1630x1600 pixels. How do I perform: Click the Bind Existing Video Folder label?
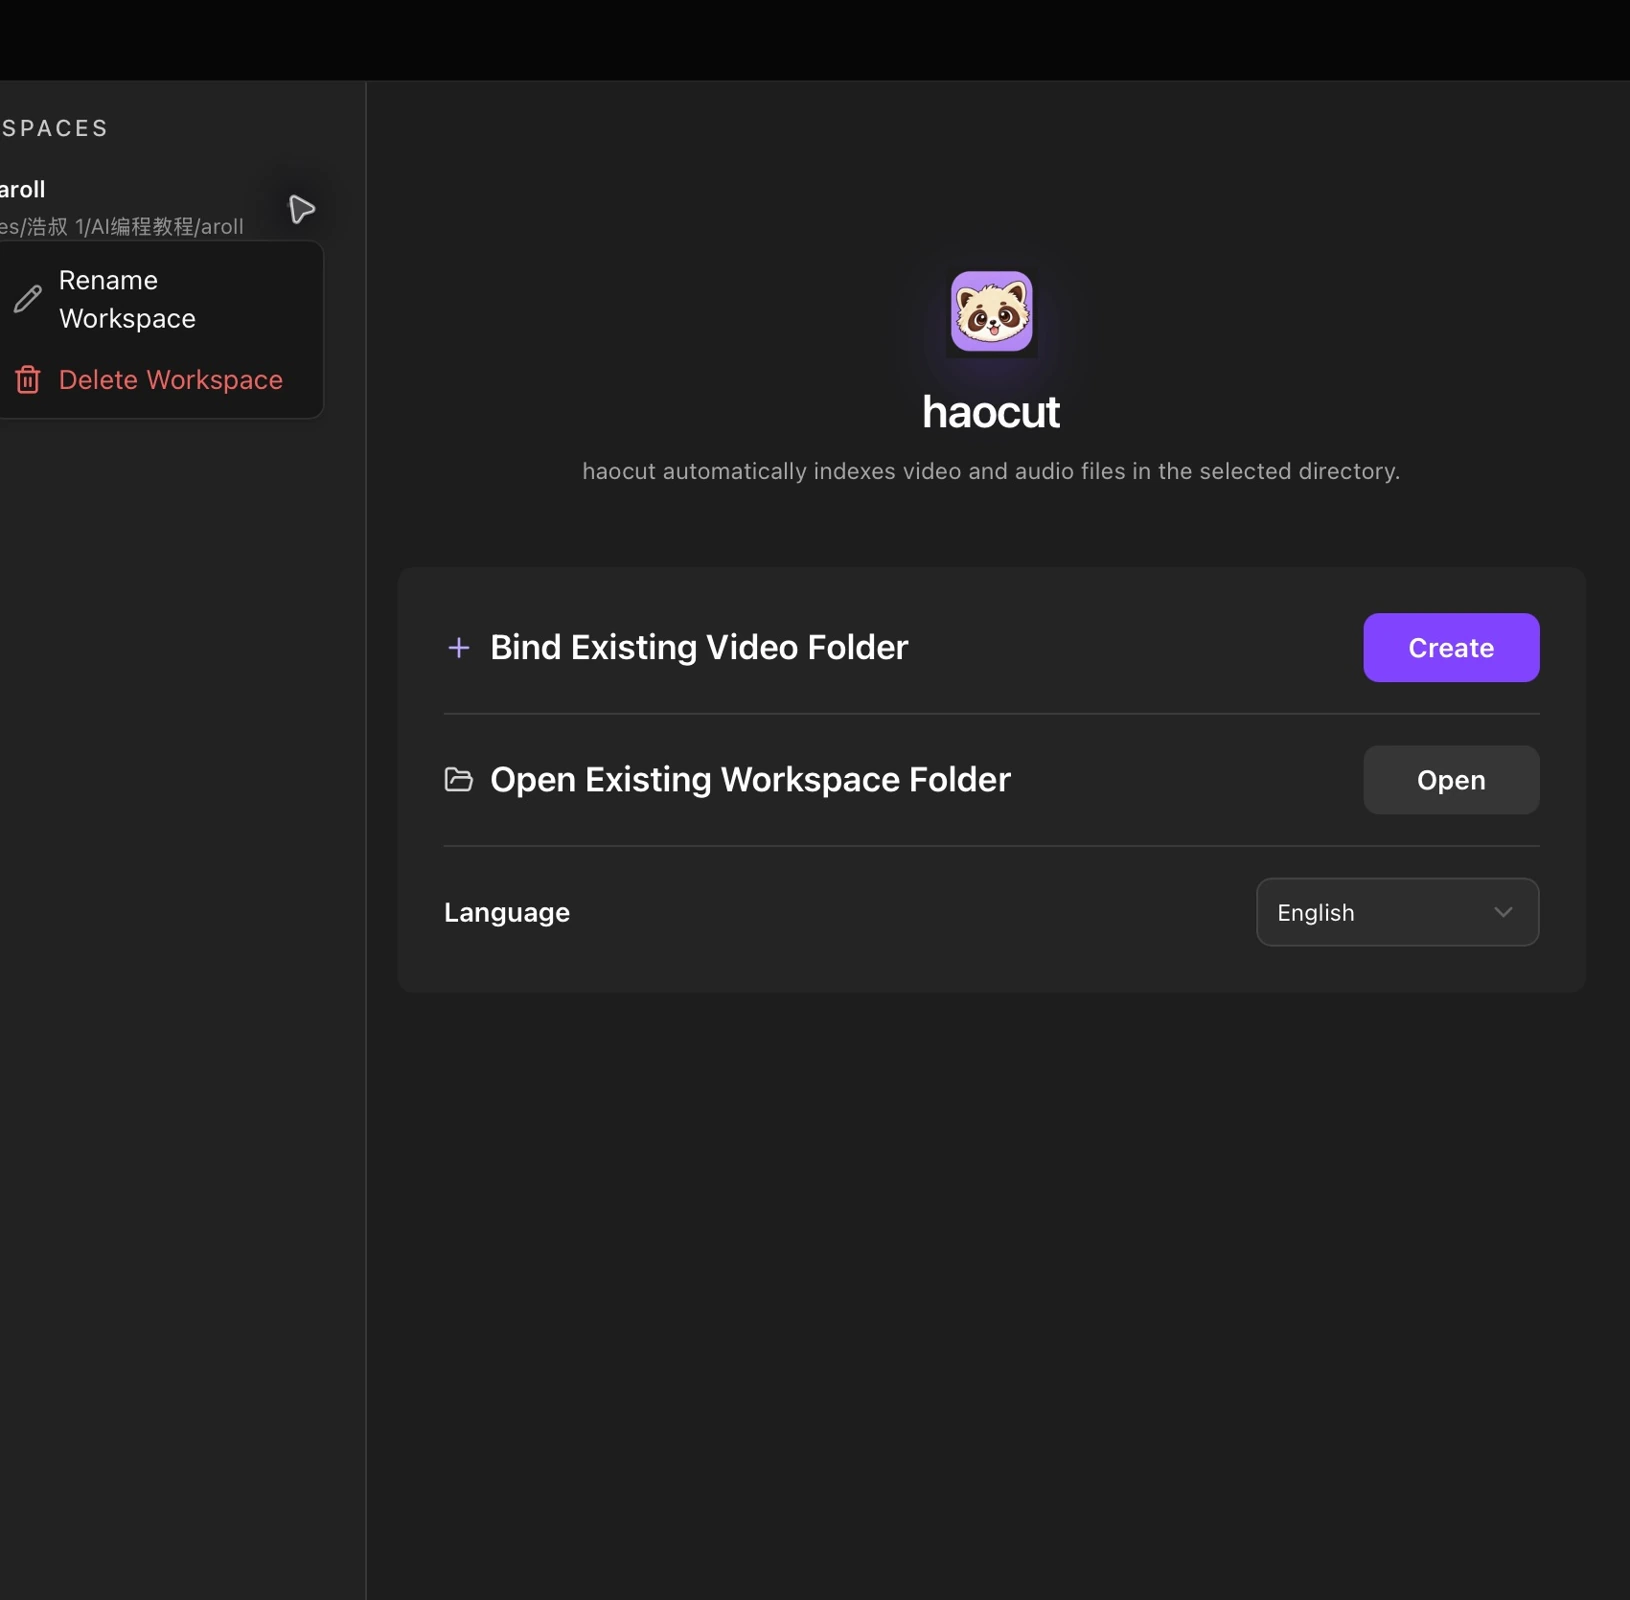(x=699, y=648)
